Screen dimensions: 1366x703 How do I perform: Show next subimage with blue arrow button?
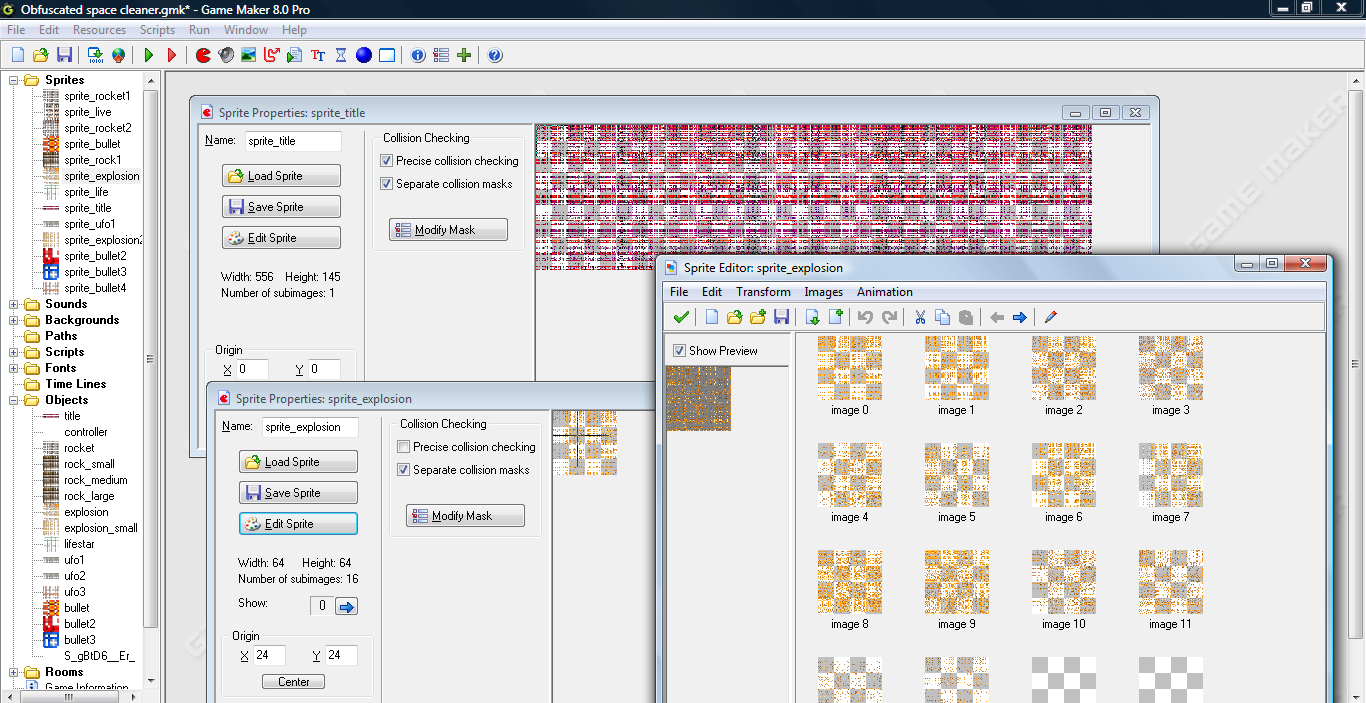point(346,606)
